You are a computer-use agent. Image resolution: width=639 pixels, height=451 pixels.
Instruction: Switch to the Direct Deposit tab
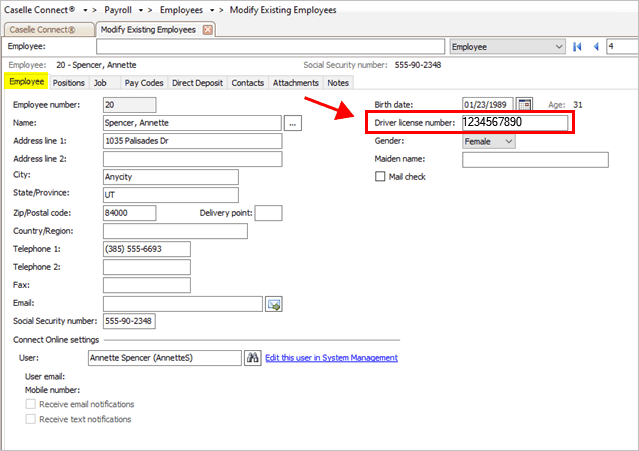click(x=199, y=83)
